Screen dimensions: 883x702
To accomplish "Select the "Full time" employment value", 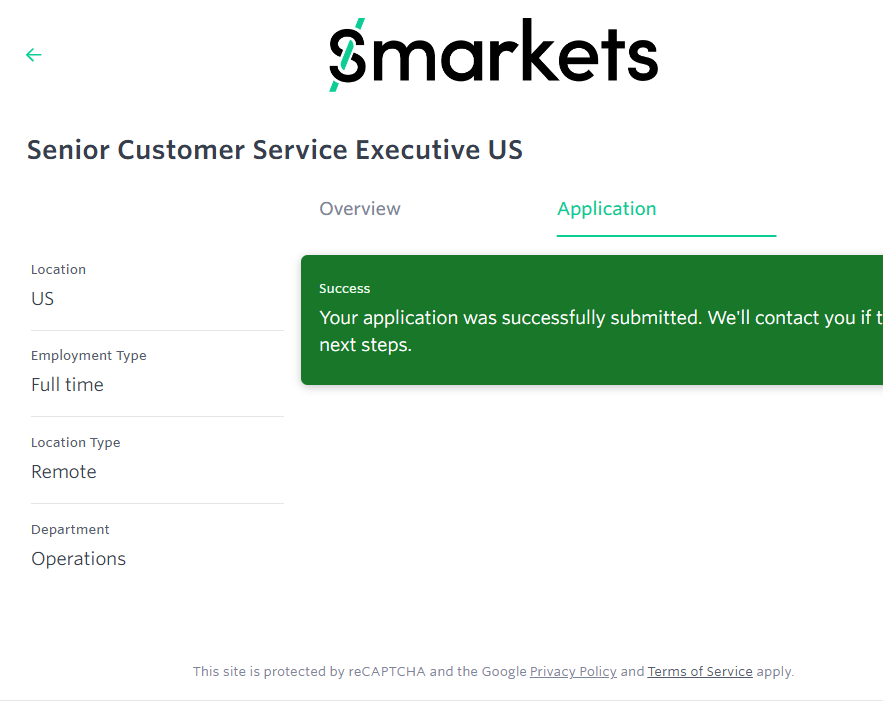I will pyautogui.click(x=68, y=385).
